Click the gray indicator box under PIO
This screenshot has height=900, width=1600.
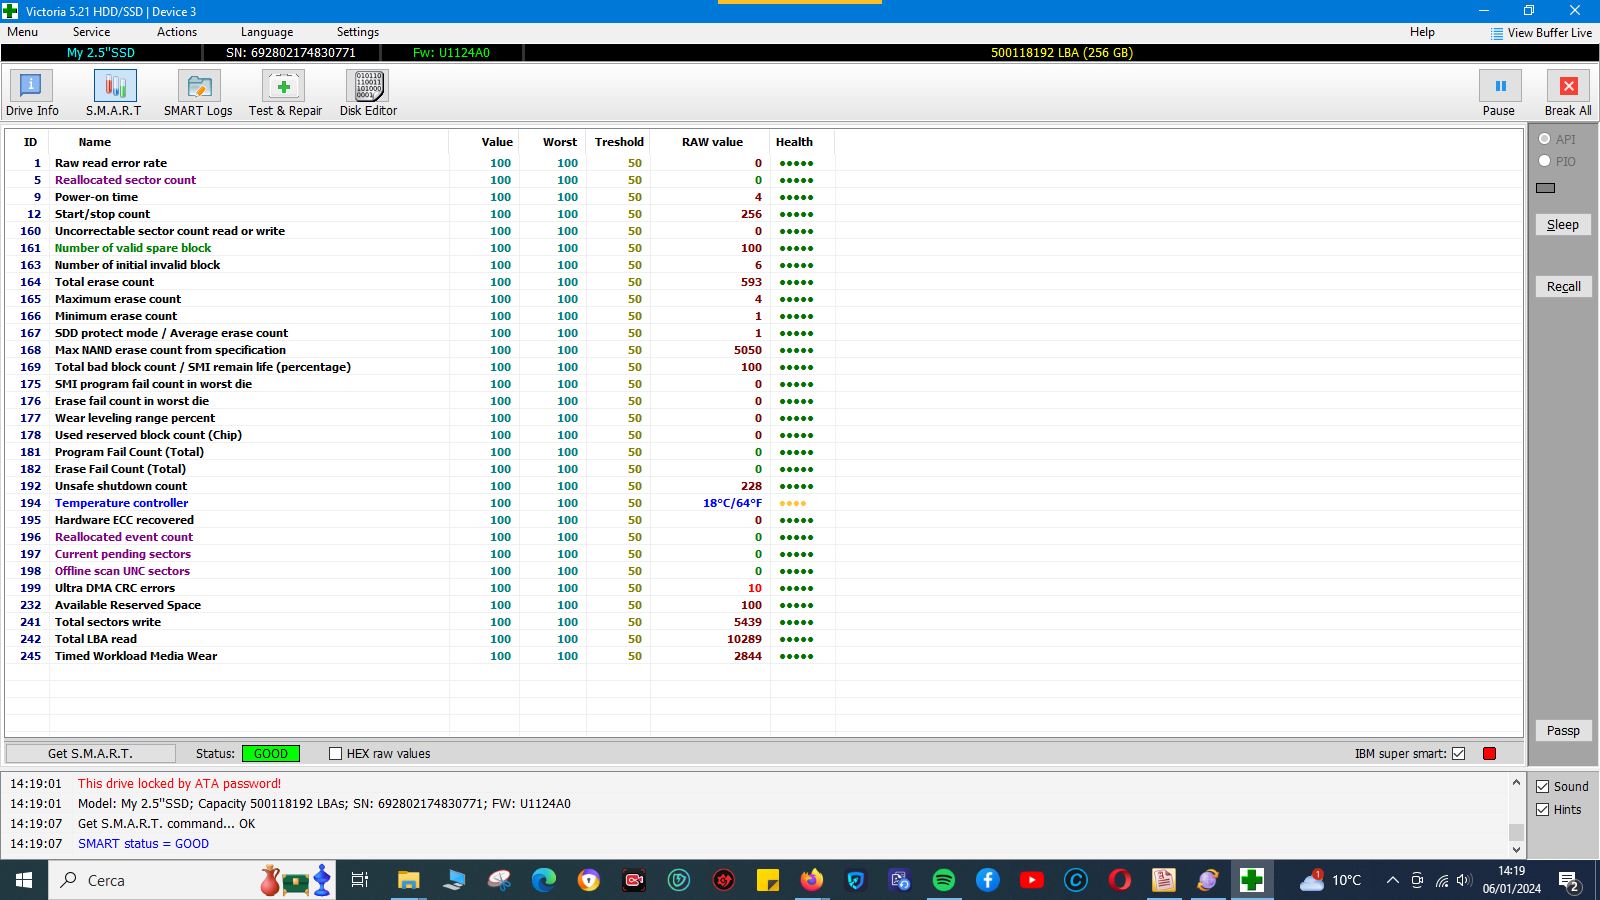tap(1546, 188)
